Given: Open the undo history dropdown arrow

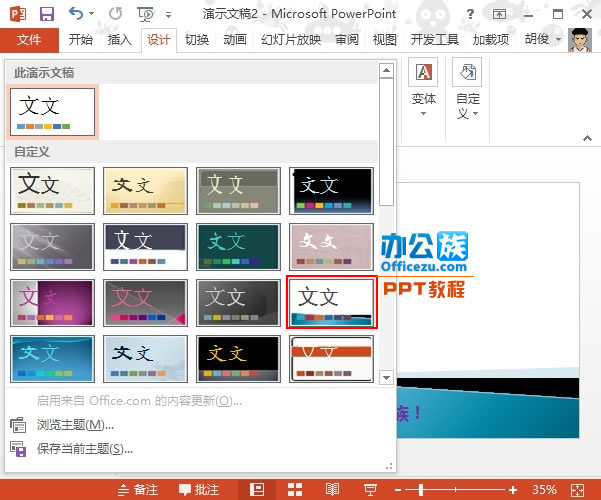Looking at the screenshot, I should click(92, 14).
